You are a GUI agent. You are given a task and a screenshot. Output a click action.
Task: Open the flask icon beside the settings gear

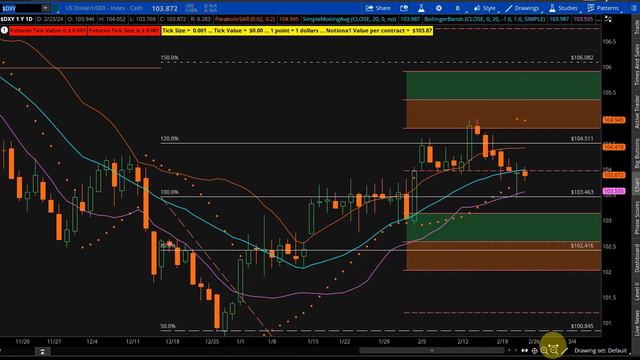pyautogui.click(x=421, y=8)
